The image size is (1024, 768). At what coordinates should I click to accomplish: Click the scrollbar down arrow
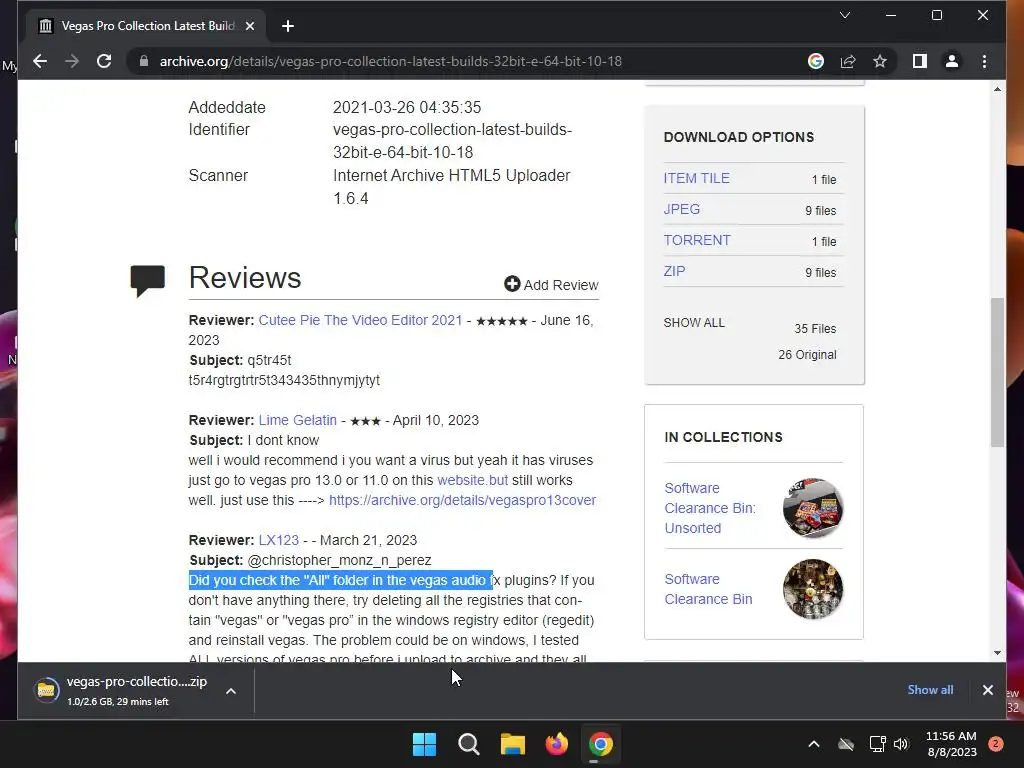click(997, 652)
